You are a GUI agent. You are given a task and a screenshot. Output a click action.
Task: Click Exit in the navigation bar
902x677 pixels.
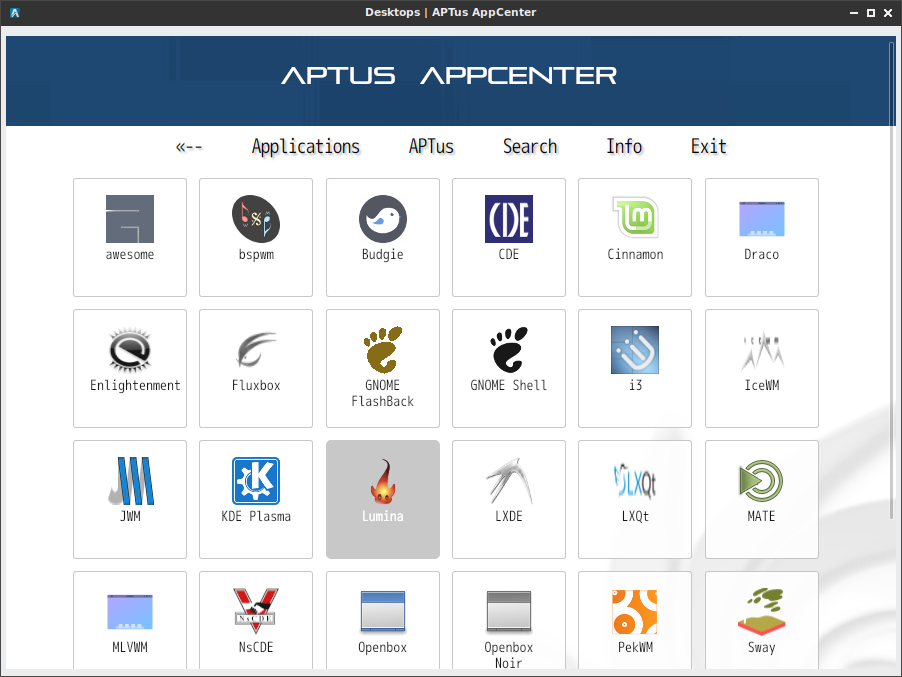point(709,147)
